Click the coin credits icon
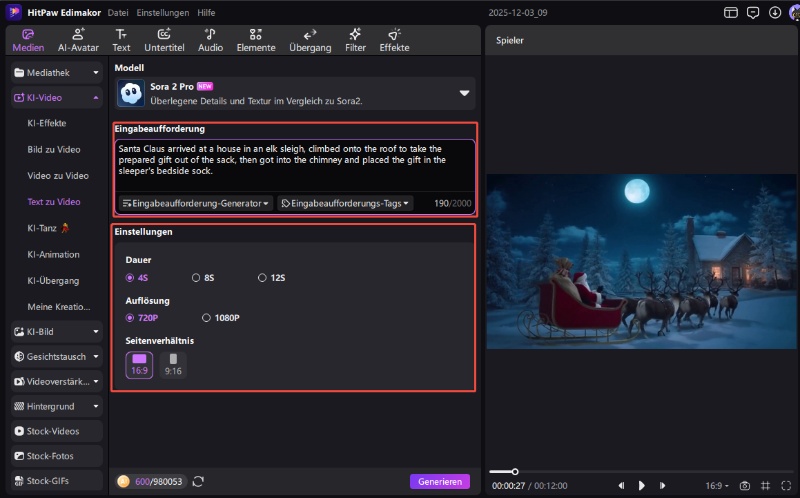This screenshot has width=800, height=498. coord(123,481)
